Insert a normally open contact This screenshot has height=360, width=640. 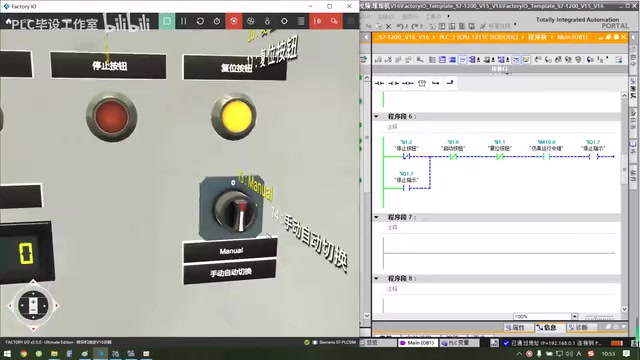pos(379,83)
